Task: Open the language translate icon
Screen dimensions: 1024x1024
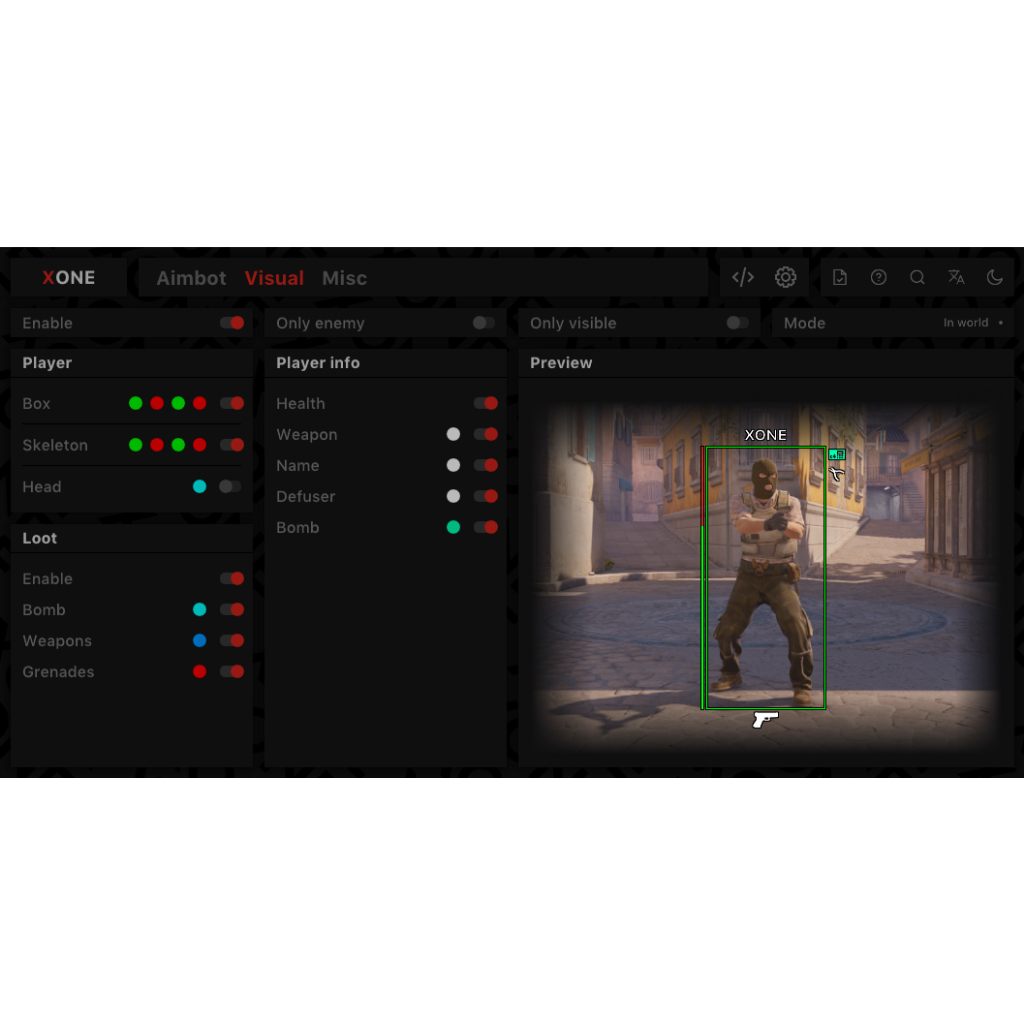Action: tap(956, 278)
